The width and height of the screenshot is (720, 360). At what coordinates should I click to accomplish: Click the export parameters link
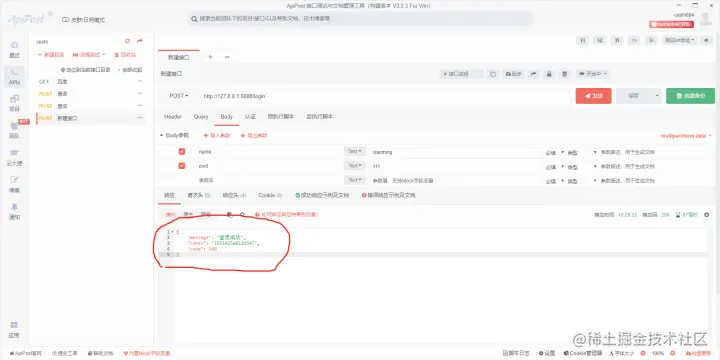coord(253,135)
